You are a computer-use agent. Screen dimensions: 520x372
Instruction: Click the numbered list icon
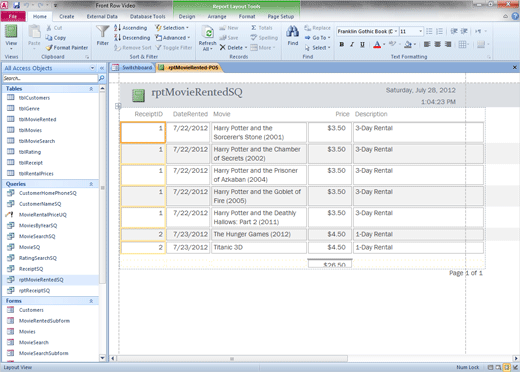439,31
